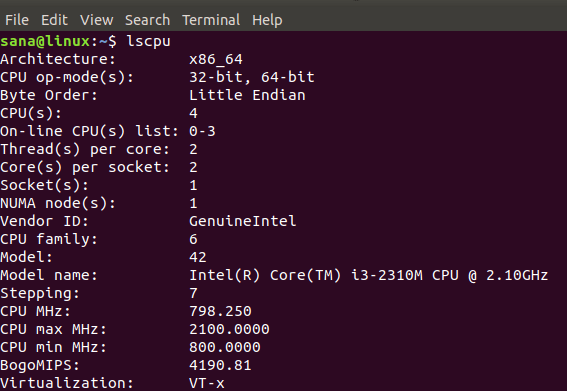Click the VT-x virtualization value
The image size is (567, 391).
click(207, 383)
